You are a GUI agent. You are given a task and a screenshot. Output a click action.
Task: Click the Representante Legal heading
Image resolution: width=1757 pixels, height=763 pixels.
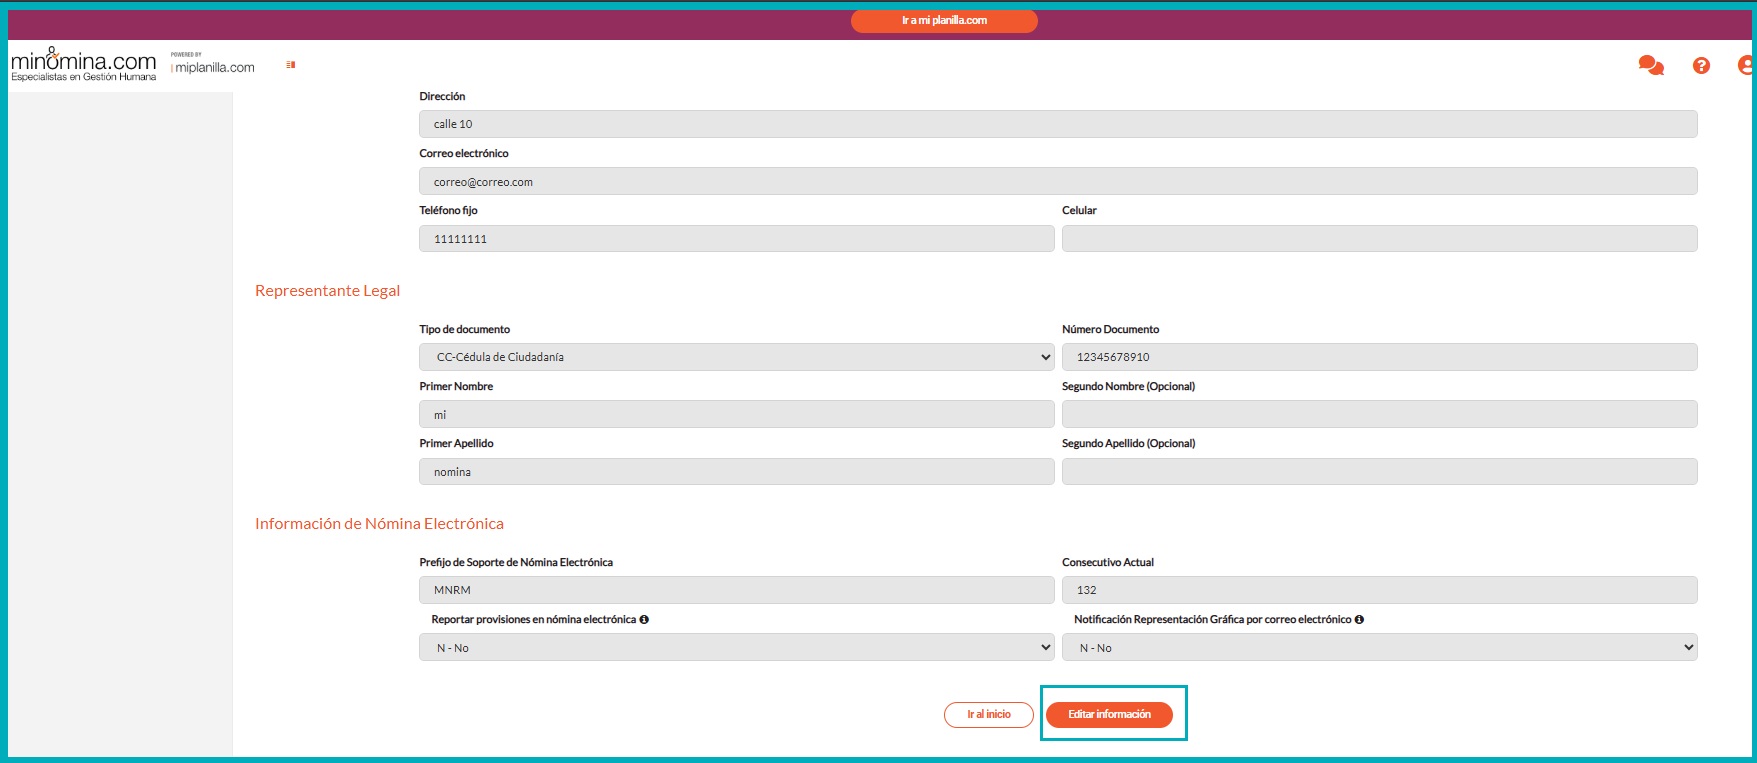click(327, 291)
